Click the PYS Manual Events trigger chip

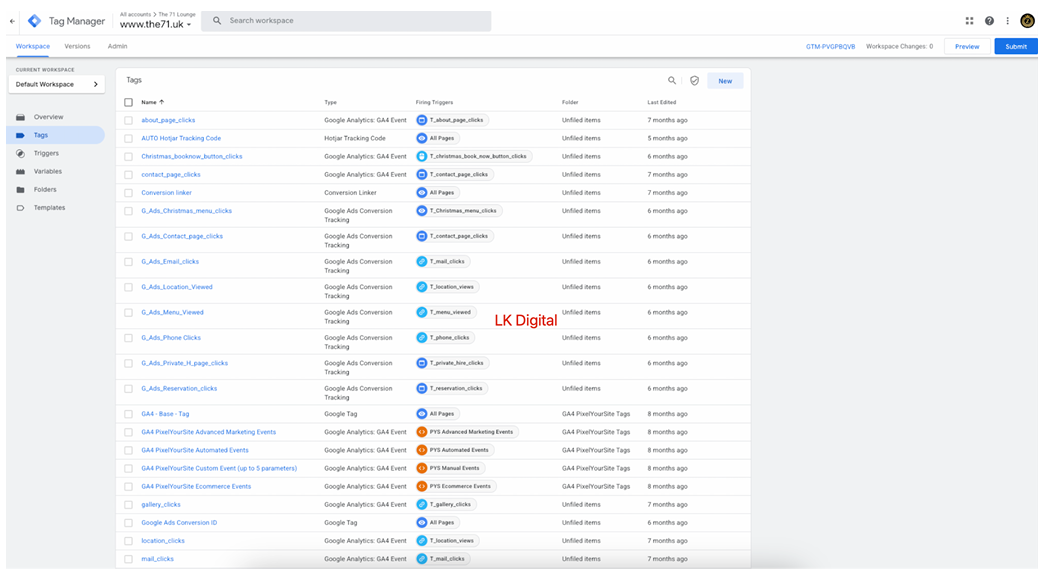[450, 468]
